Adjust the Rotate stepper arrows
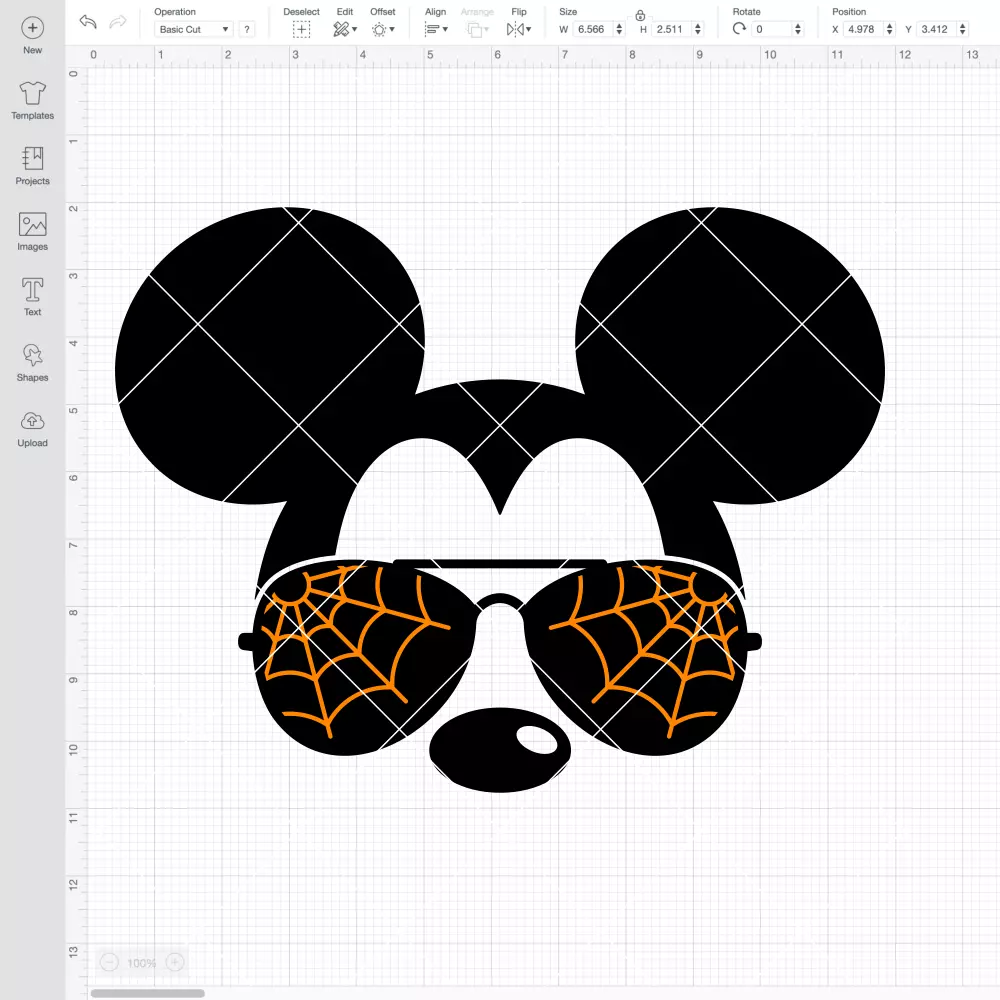1000x1000 pixels. click(798, 29)
